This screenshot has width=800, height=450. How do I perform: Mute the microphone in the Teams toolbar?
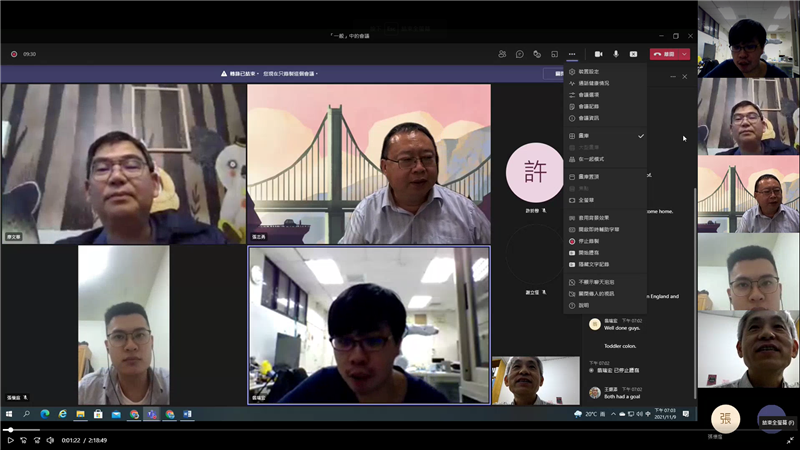click(x=616, y=54)
